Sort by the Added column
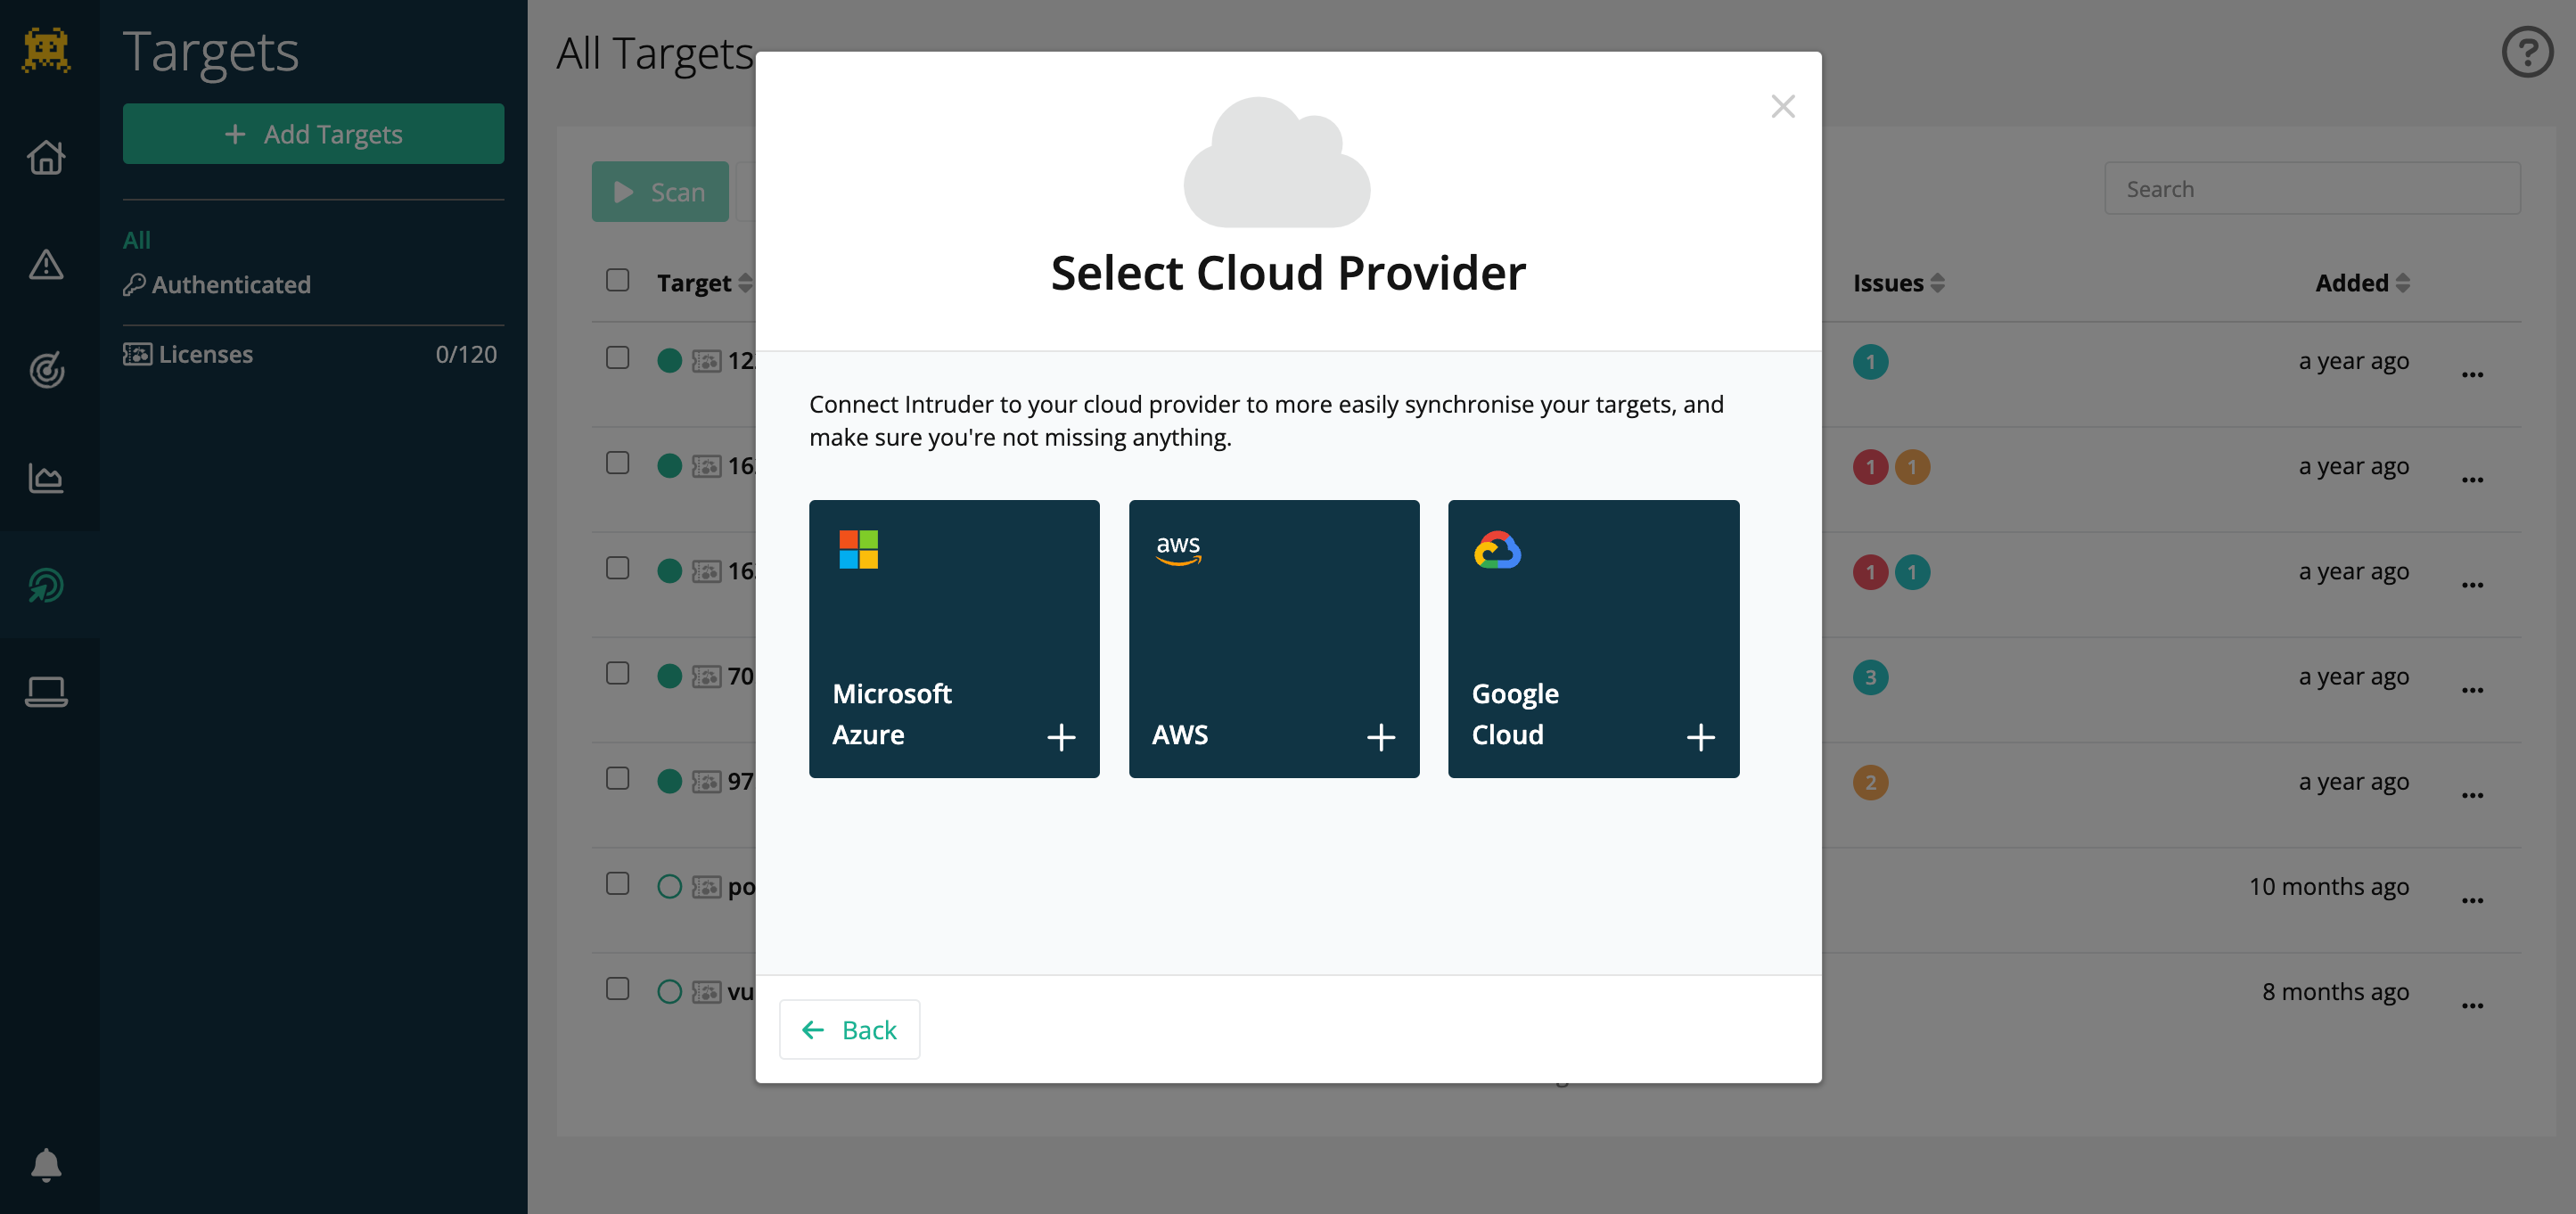The image size is (2576, 1214). 2362,283
